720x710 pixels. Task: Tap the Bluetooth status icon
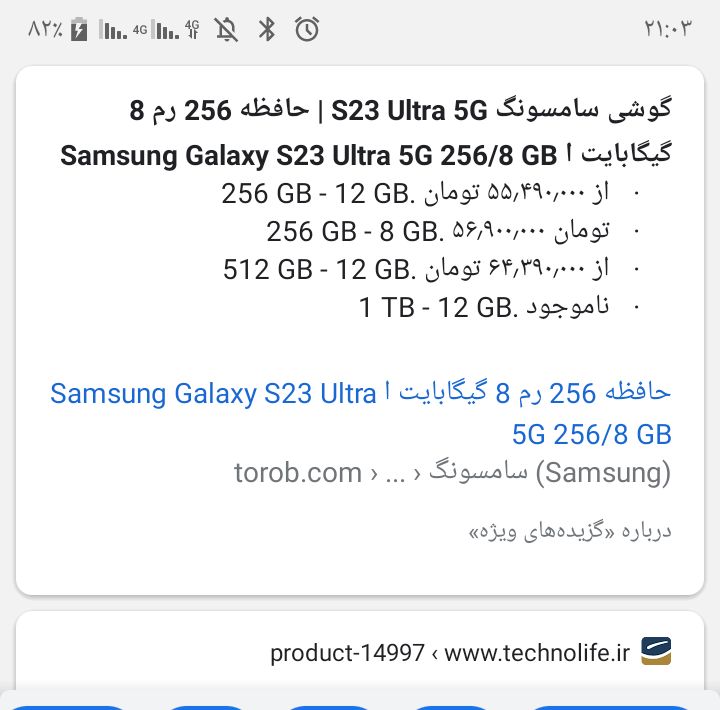point(267,30)
